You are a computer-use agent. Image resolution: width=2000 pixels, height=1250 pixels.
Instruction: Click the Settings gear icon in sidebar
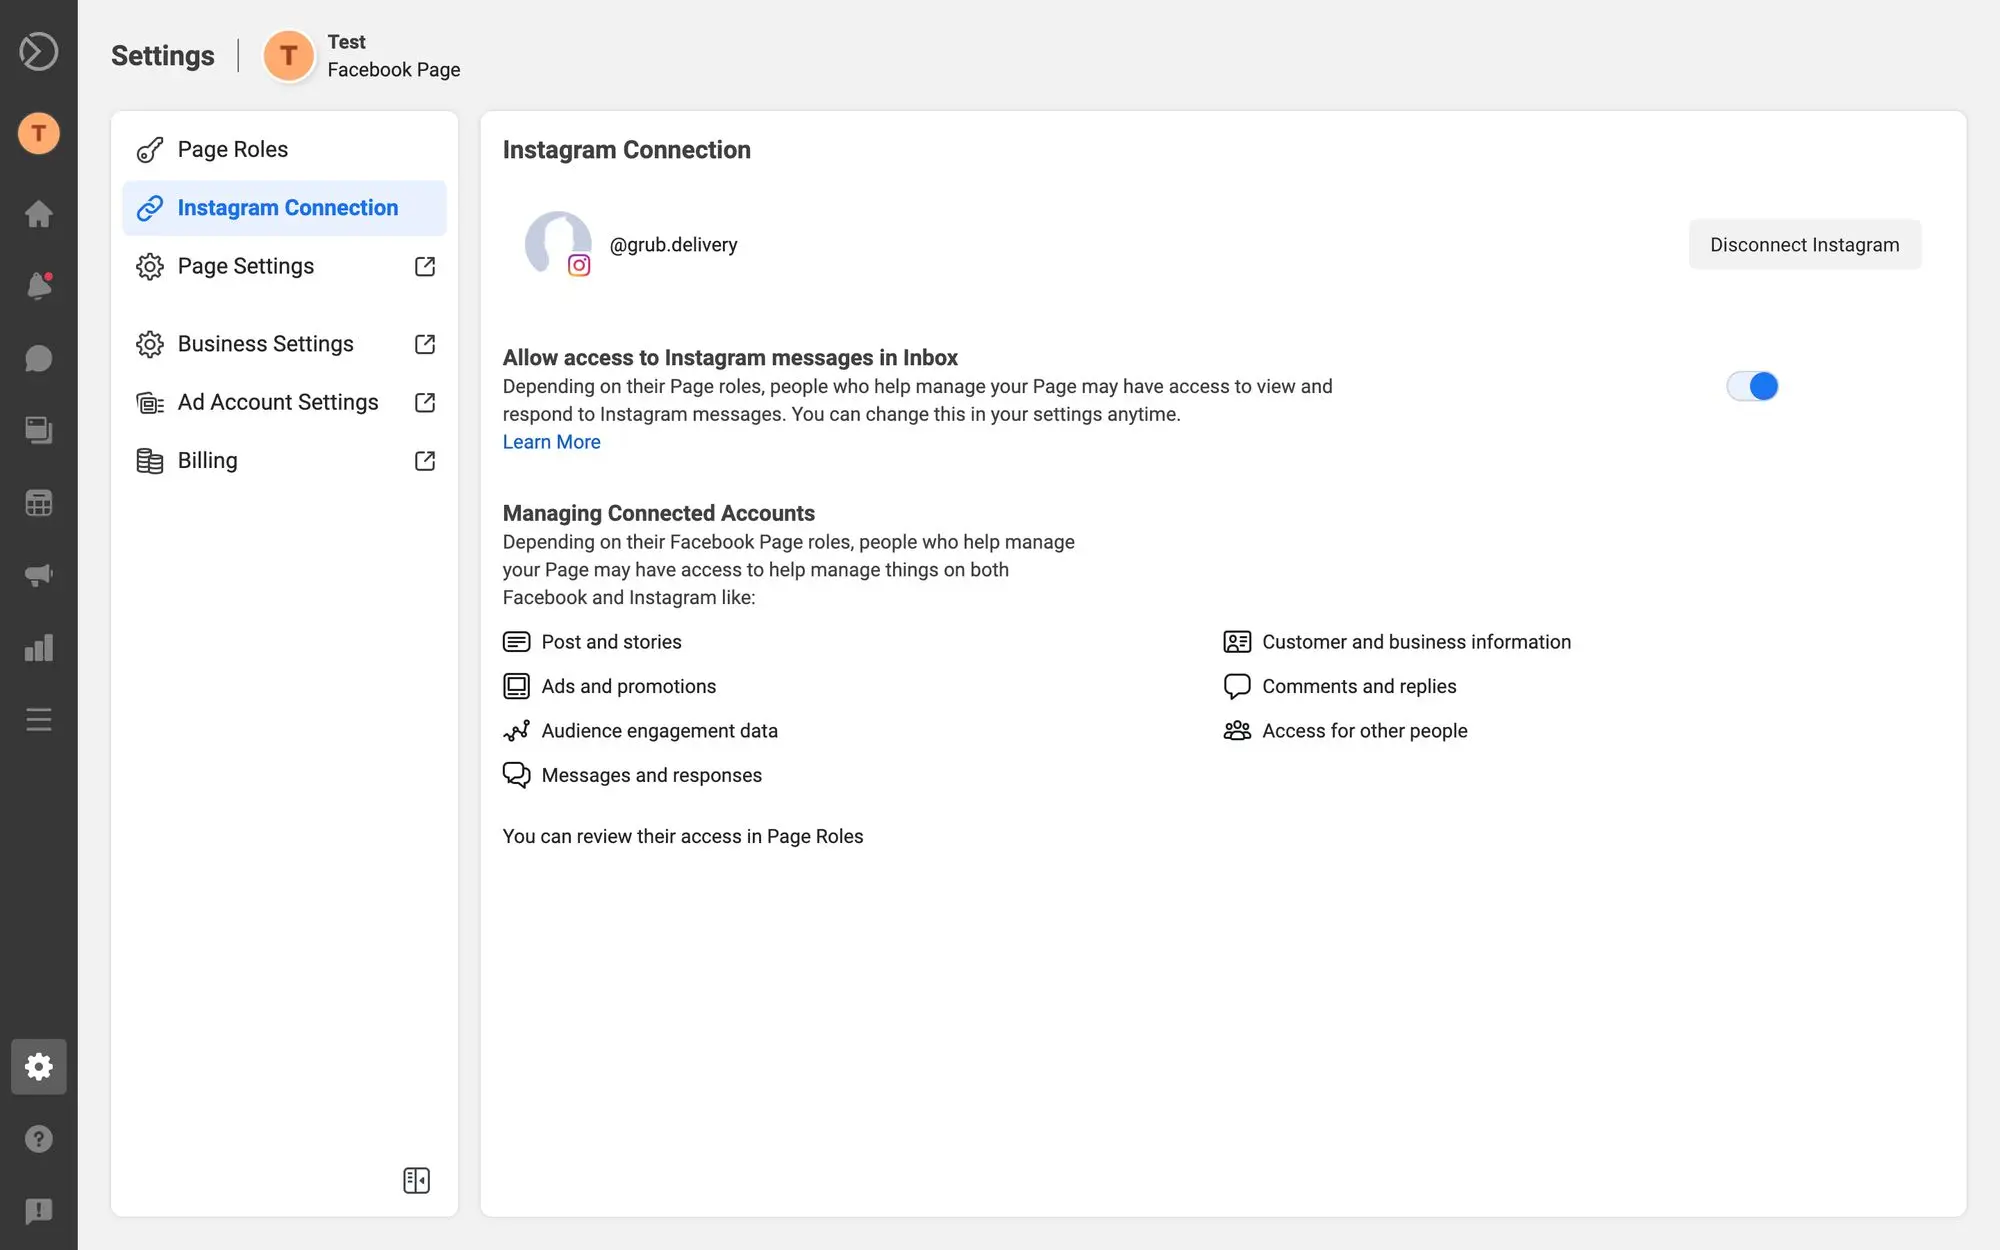[38, 1067]
